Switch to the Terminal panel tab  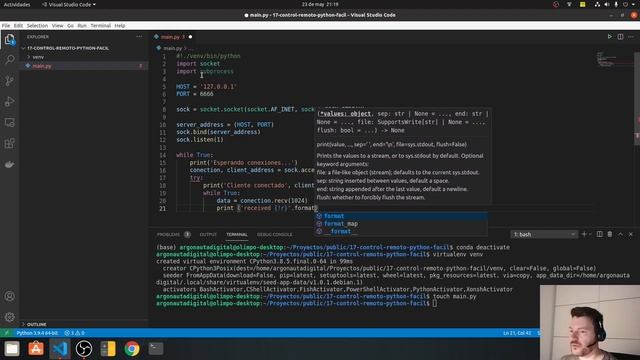[237, 235]
